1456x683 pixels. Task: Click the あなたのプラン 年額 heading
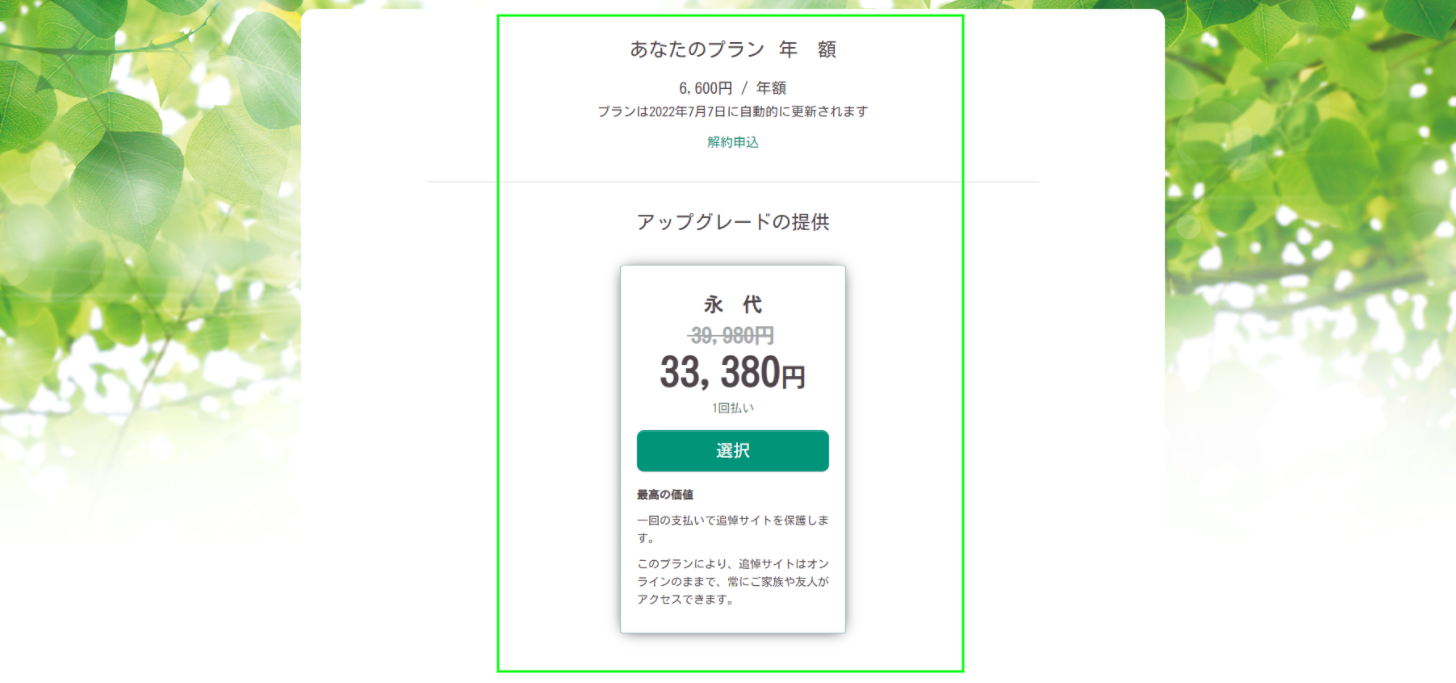pos(732,50)
